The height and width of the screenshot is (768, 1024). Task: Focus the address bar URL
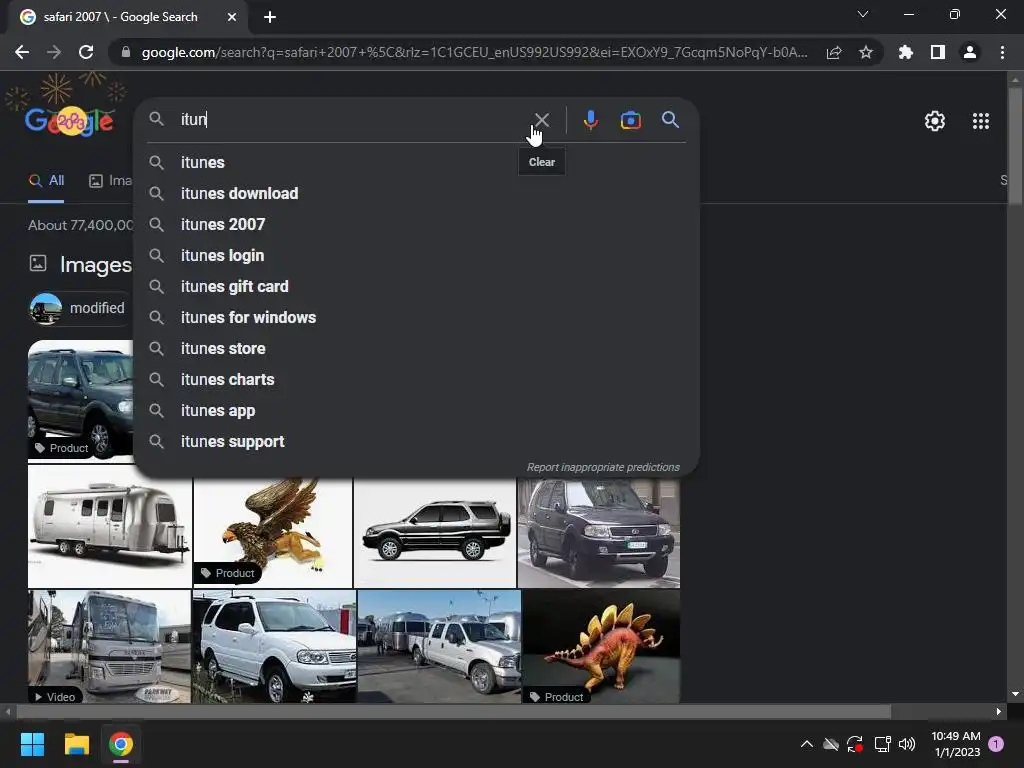(x=474, y=52)
